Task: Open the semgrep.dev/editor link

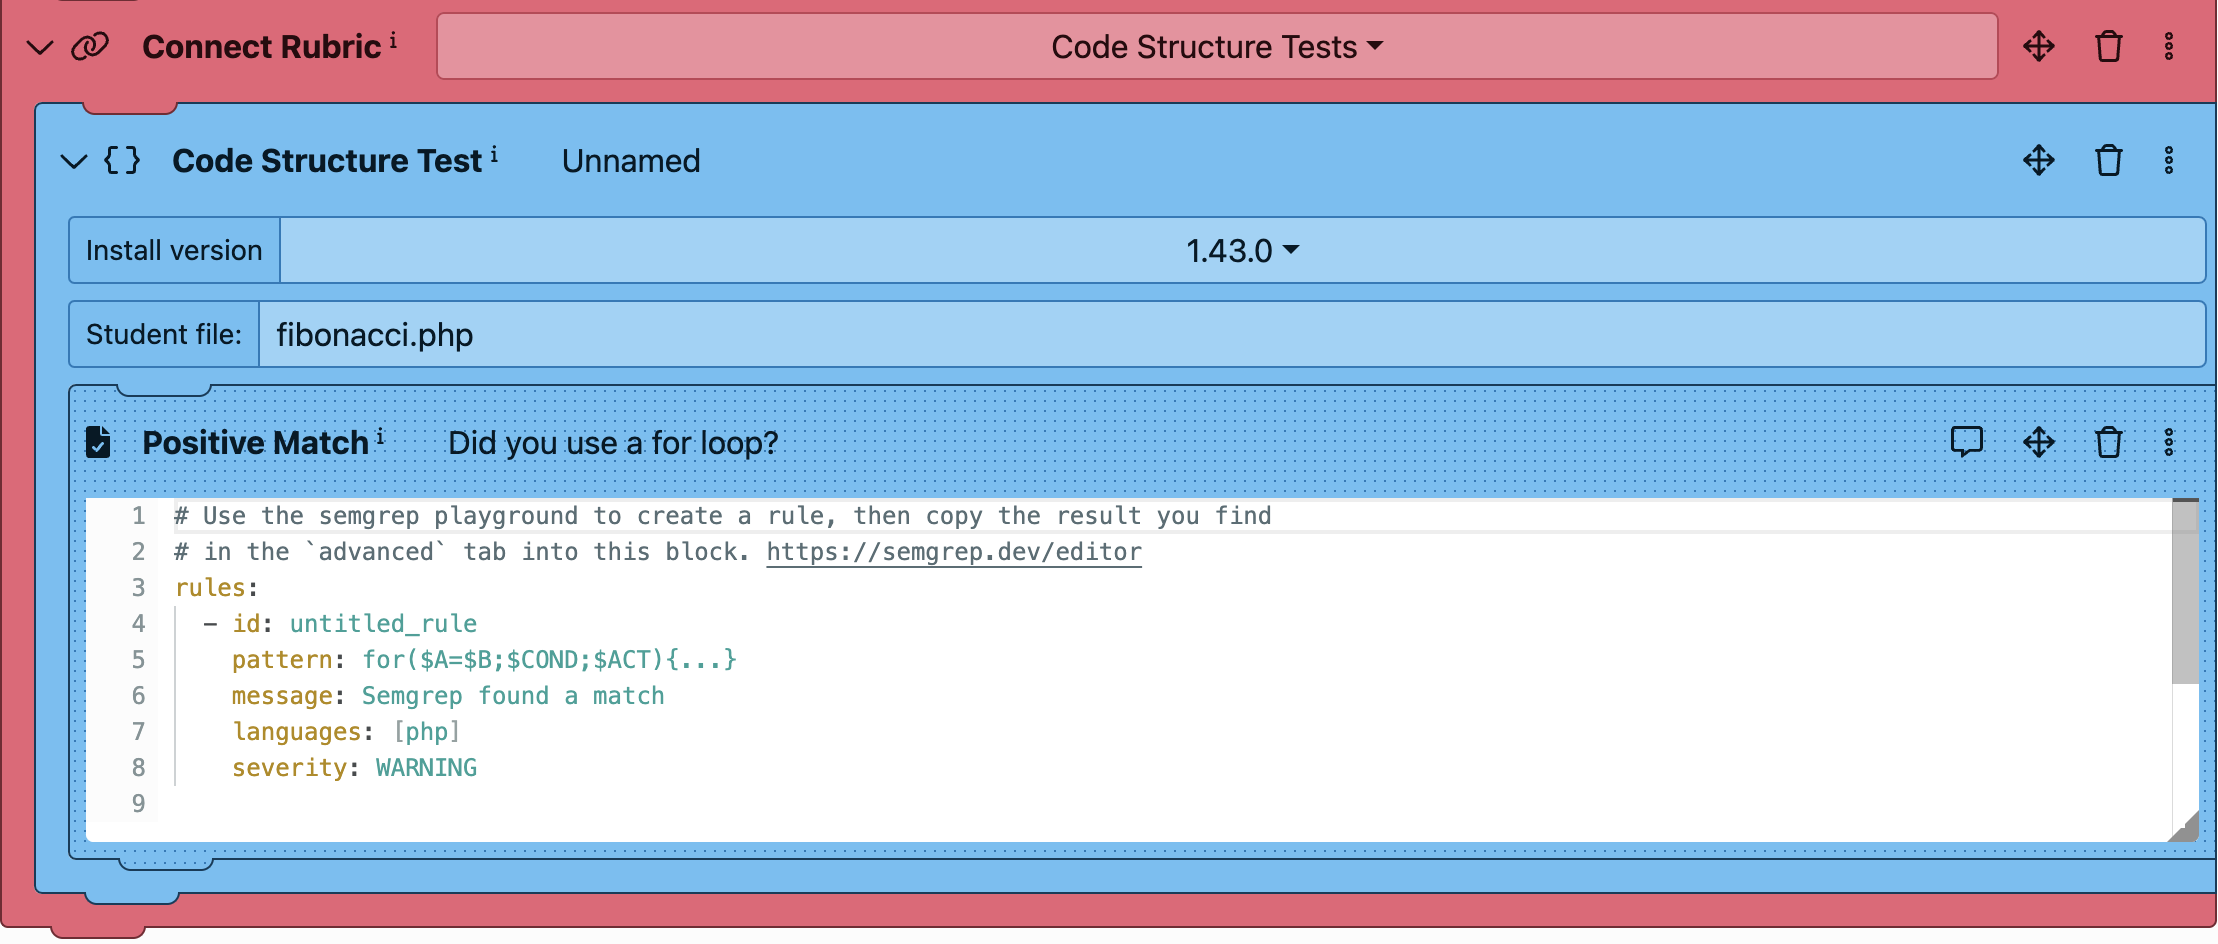Action: 953,552
